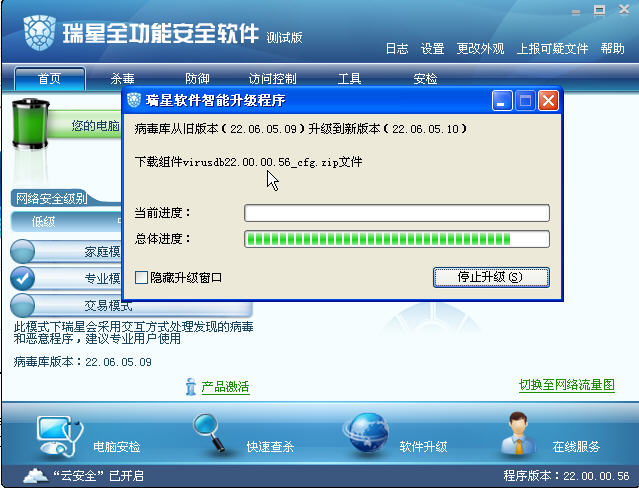Click the cloud security status icon
The width and height of the screenshot is (639, 488).
(35, 476)
